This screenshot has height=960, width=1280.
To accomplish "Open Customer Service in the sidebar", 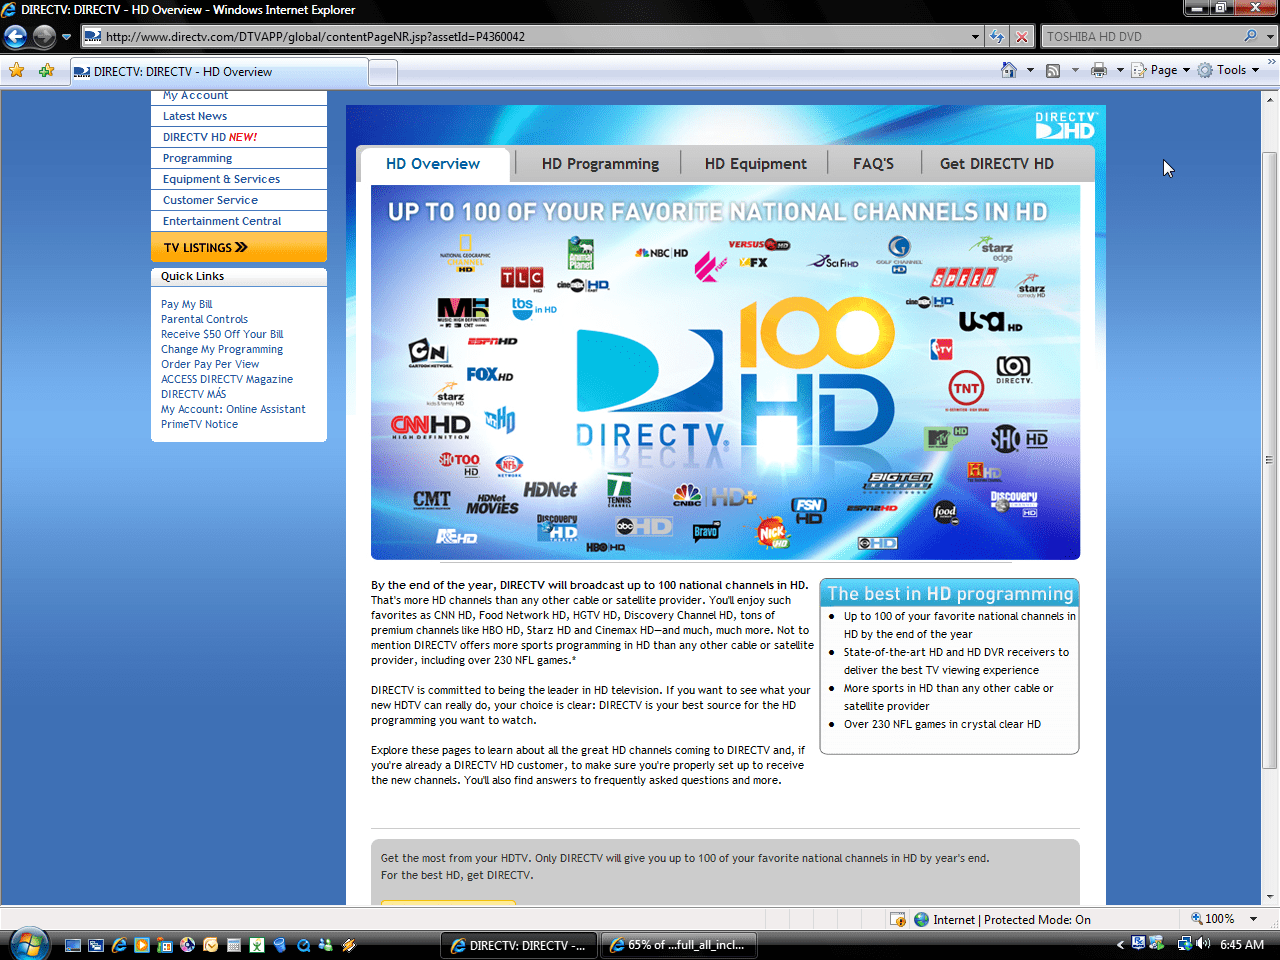I will (239, 200).
